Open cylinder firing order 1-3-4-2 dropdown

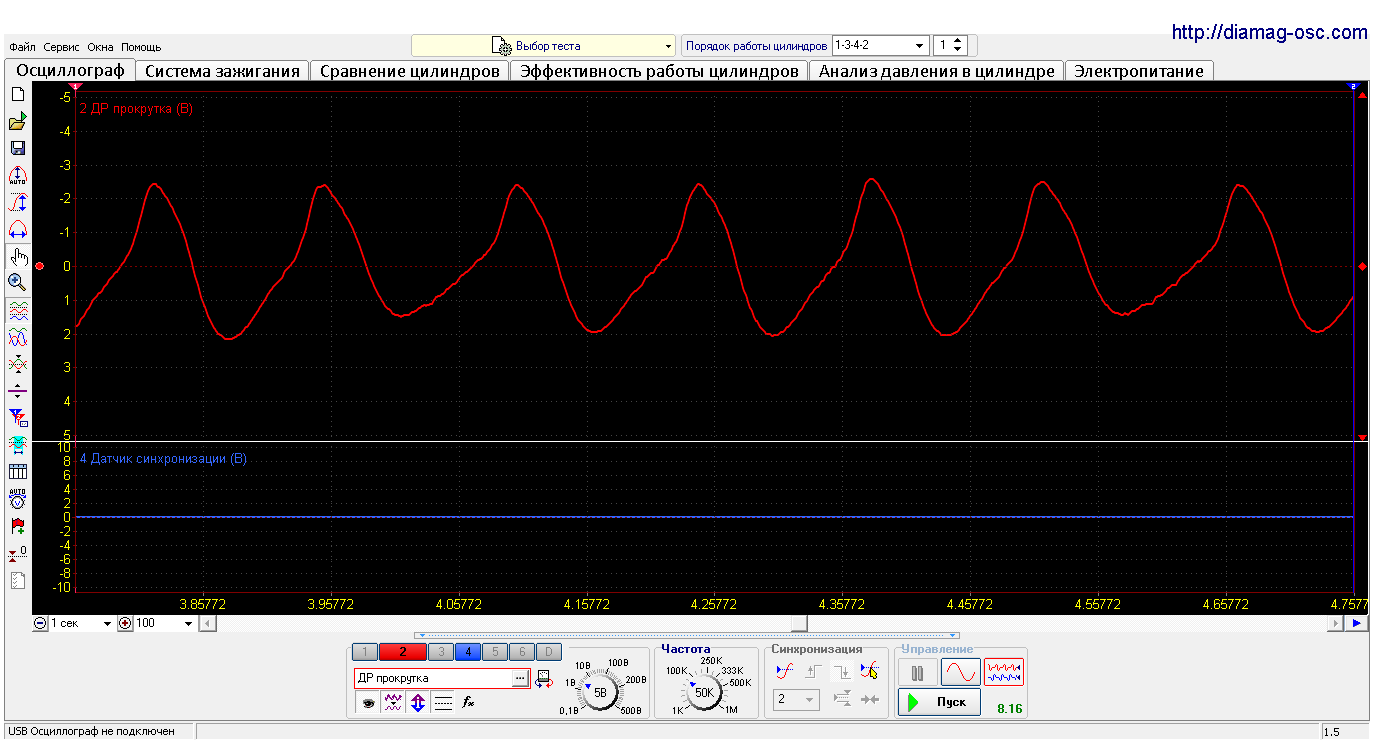[x=880, y=46]
